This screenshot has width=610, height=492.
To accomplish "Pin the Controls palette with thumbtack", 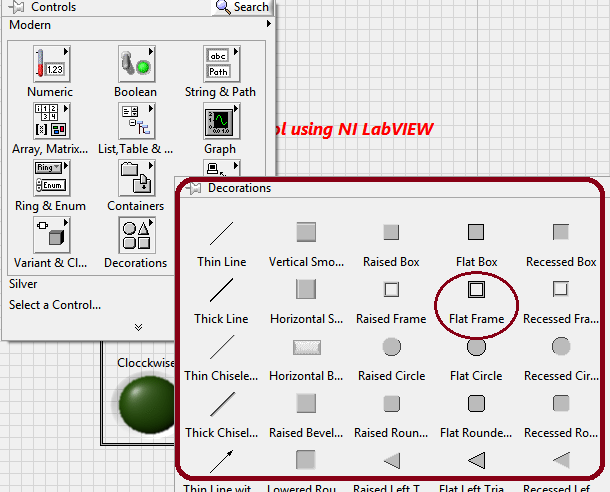I will coord(16,7).
